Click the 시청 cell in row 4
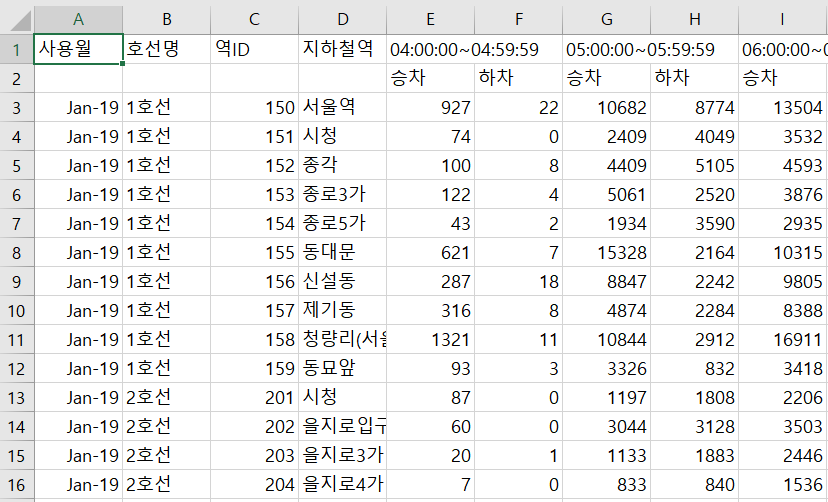The width and height of the screenshot is (828, 502). [342, 137]
